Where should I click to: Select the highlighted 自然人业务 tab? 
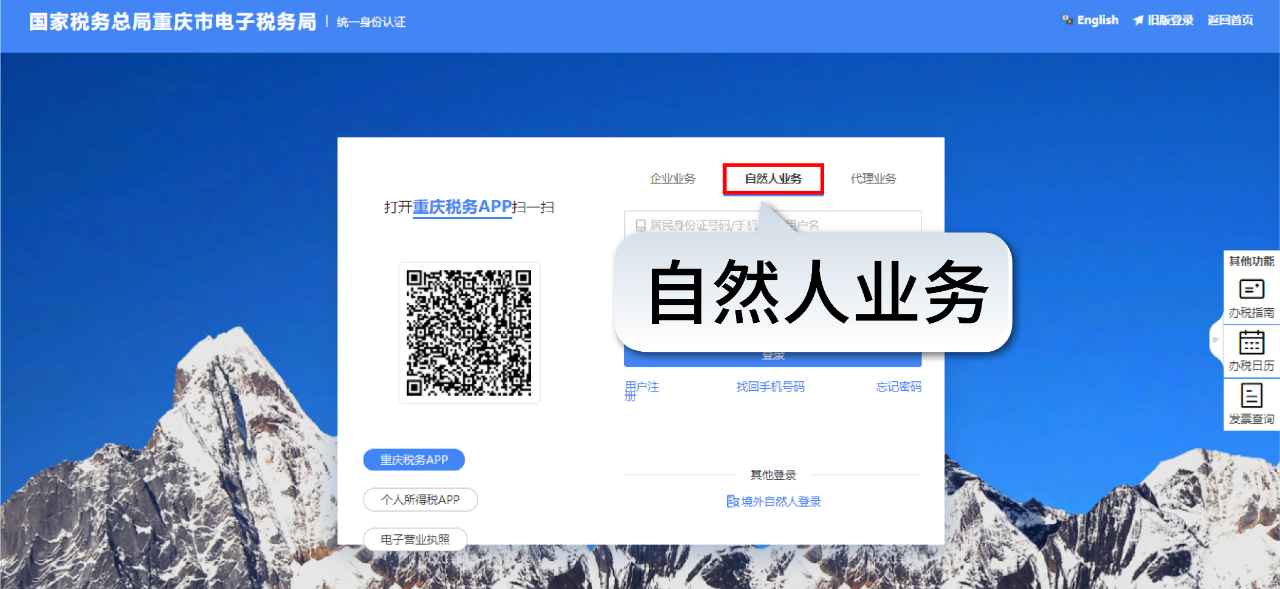pyautogui.click(x=772, y=178)
